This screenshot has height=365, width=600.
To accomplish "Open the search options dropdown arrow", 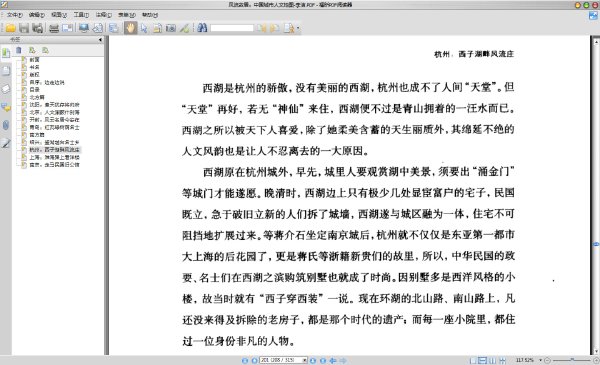I will 298,28.
